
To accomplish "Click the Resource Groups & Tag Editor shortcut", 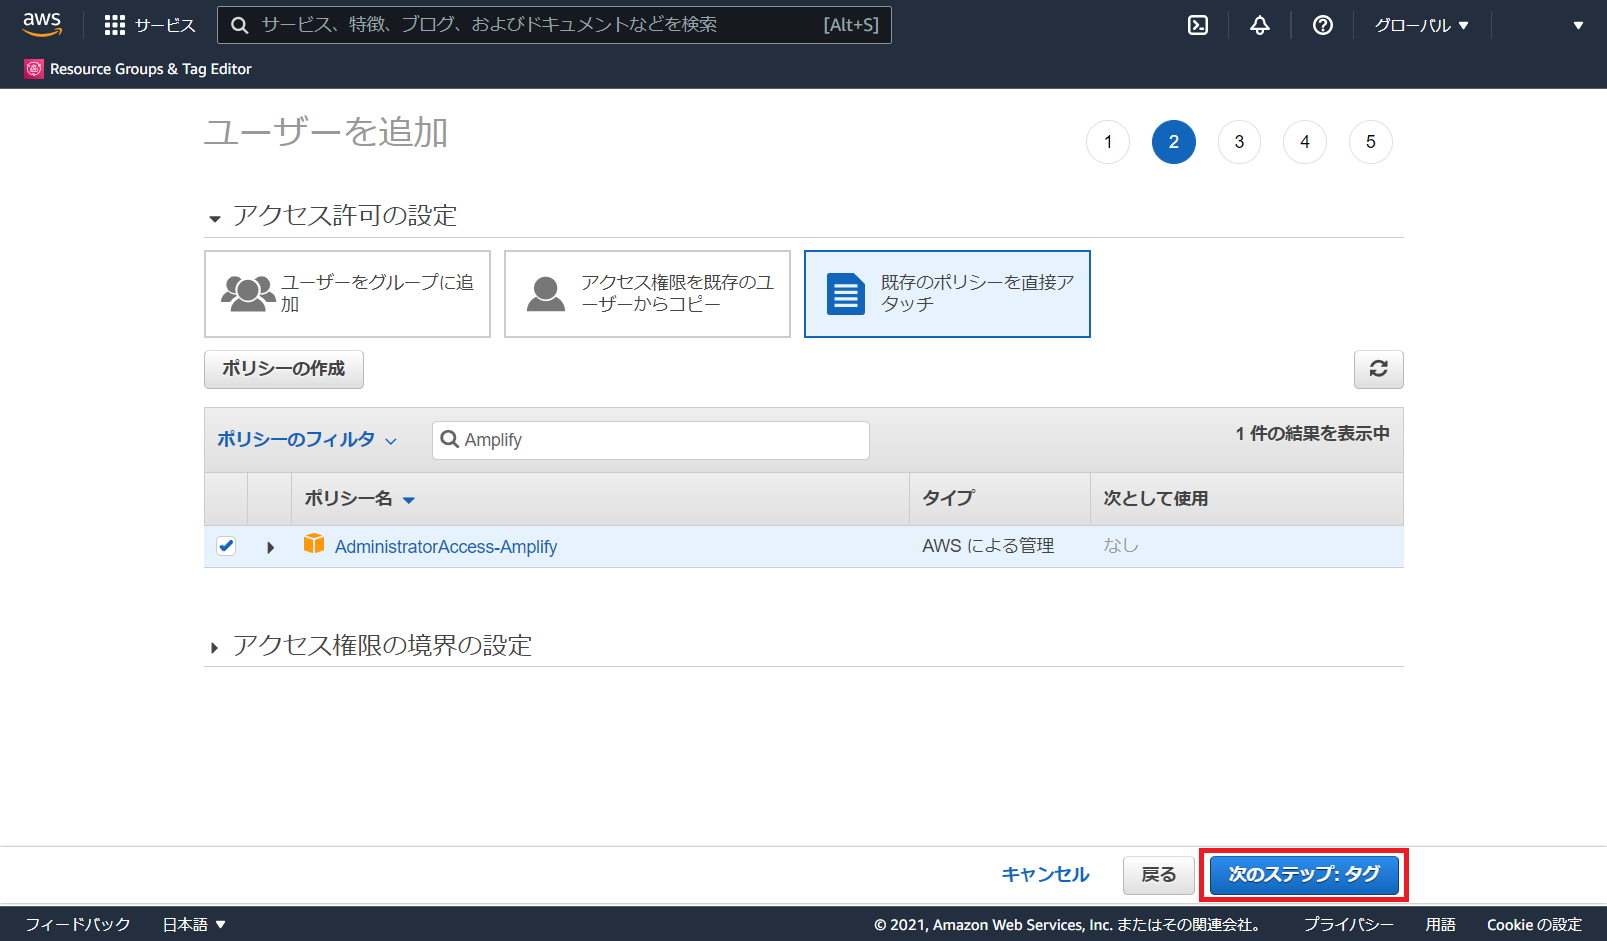I will point(138,69).
